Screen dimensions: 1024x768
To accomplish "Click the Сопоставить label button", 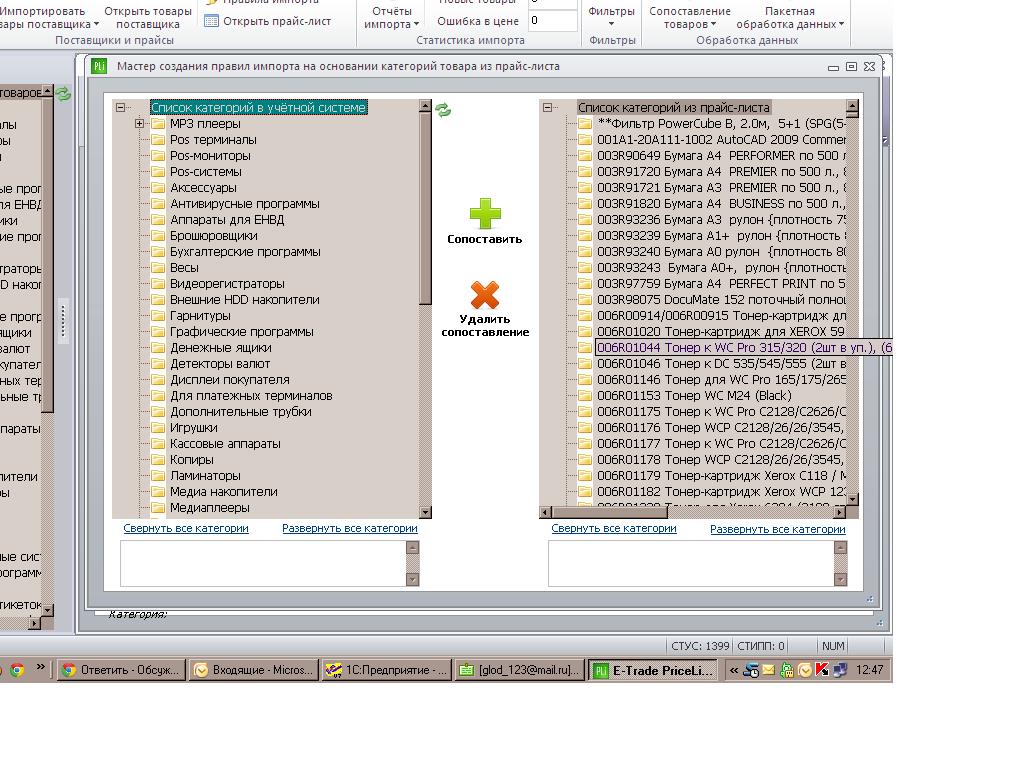I will [485, 239].
